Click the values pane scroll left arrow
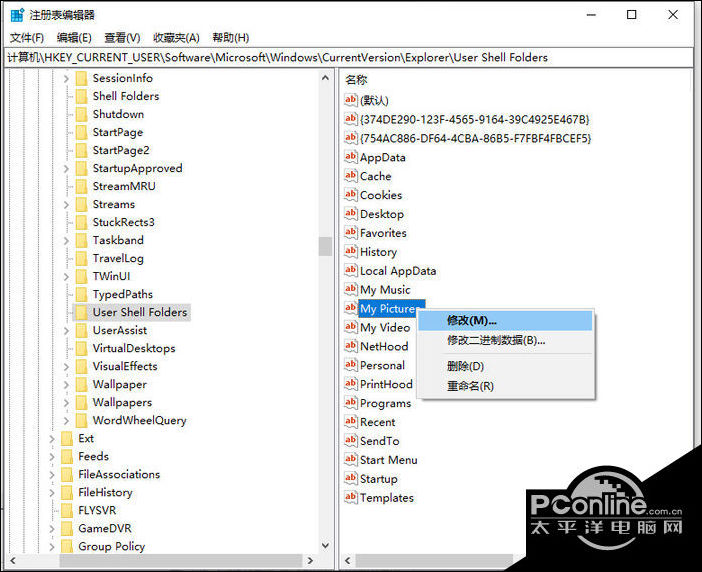The width and height of the screenshot is (702, 572). point(347,560)
